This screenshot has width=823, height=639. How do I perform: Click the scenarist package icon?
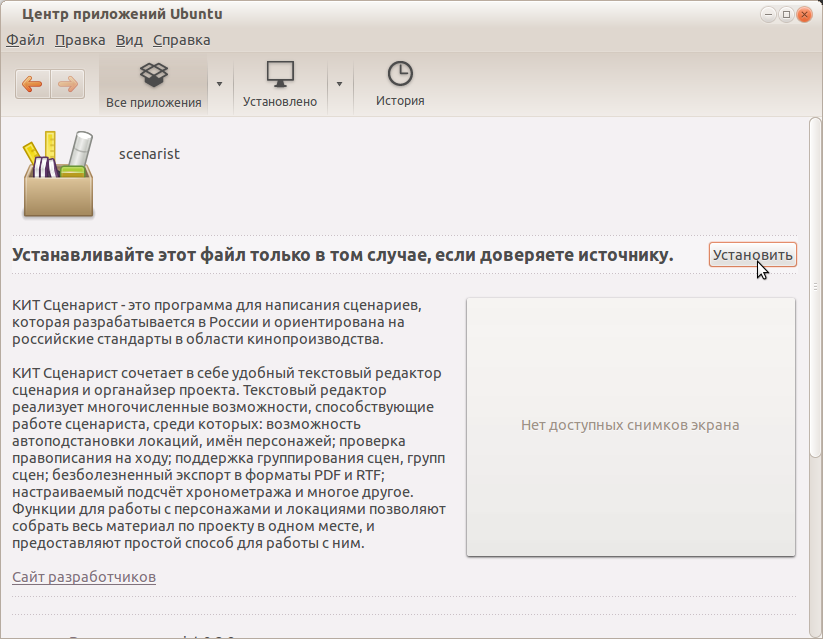[x=58, y=174]
